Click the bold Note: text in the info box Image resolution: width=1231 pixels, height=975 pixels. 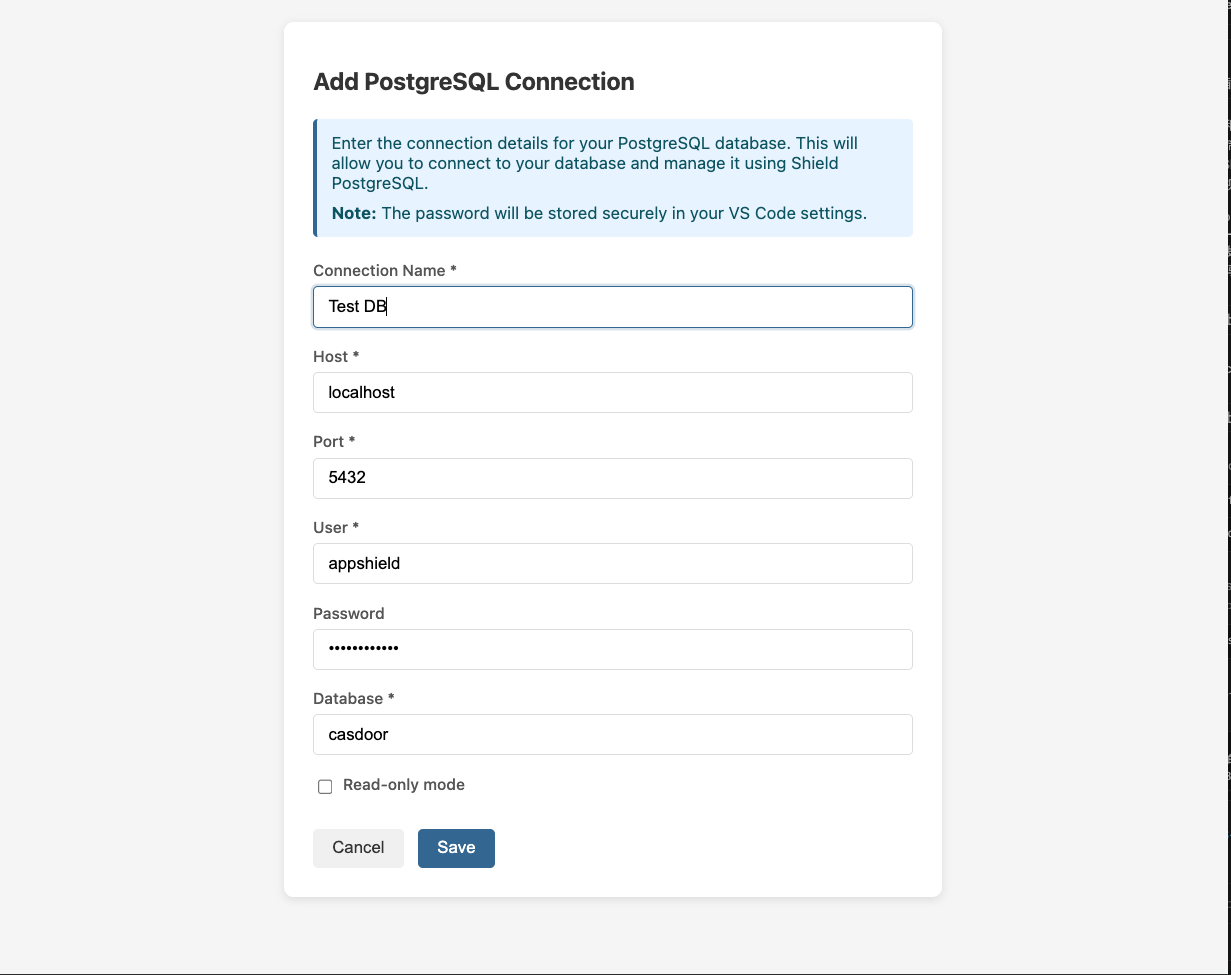(x=354, y=213)
